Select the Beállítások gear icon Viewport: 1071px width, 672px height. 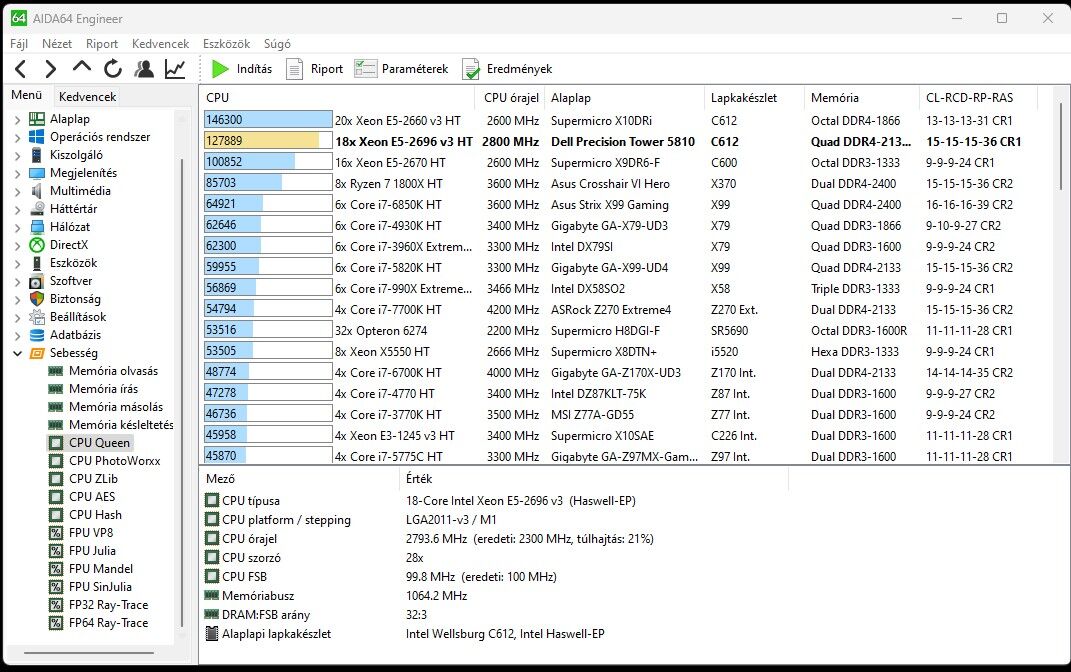(x=37, y=317)
